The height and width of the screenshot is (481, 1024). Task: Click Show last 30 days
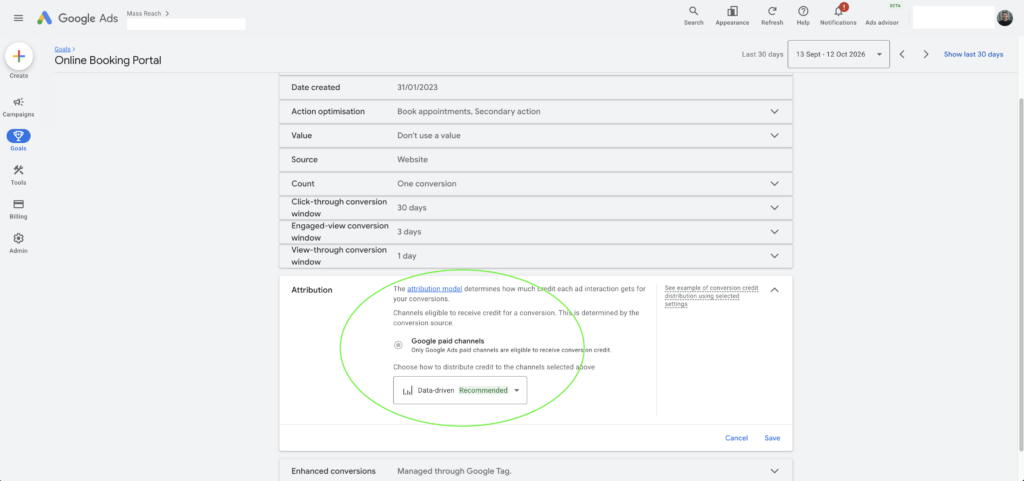[x=973, y=54]
